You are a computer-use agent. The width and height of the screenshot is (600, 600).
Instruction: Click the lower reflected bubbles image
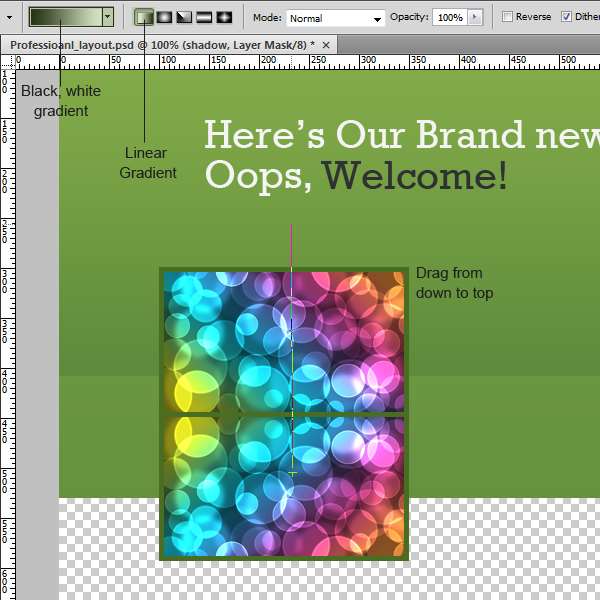click(284, 485)
